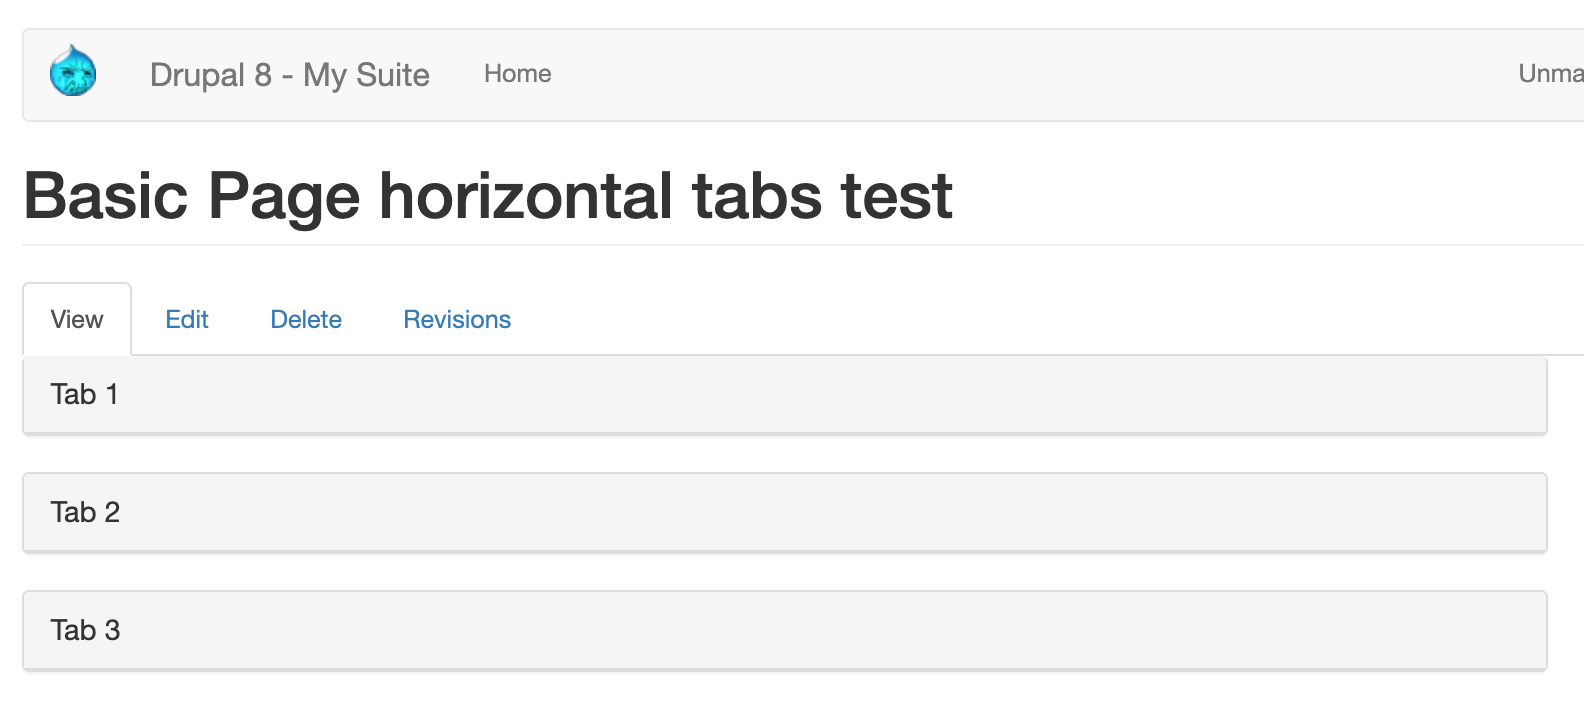
Task: Open the Delete tab
Action: coord(306,319)
